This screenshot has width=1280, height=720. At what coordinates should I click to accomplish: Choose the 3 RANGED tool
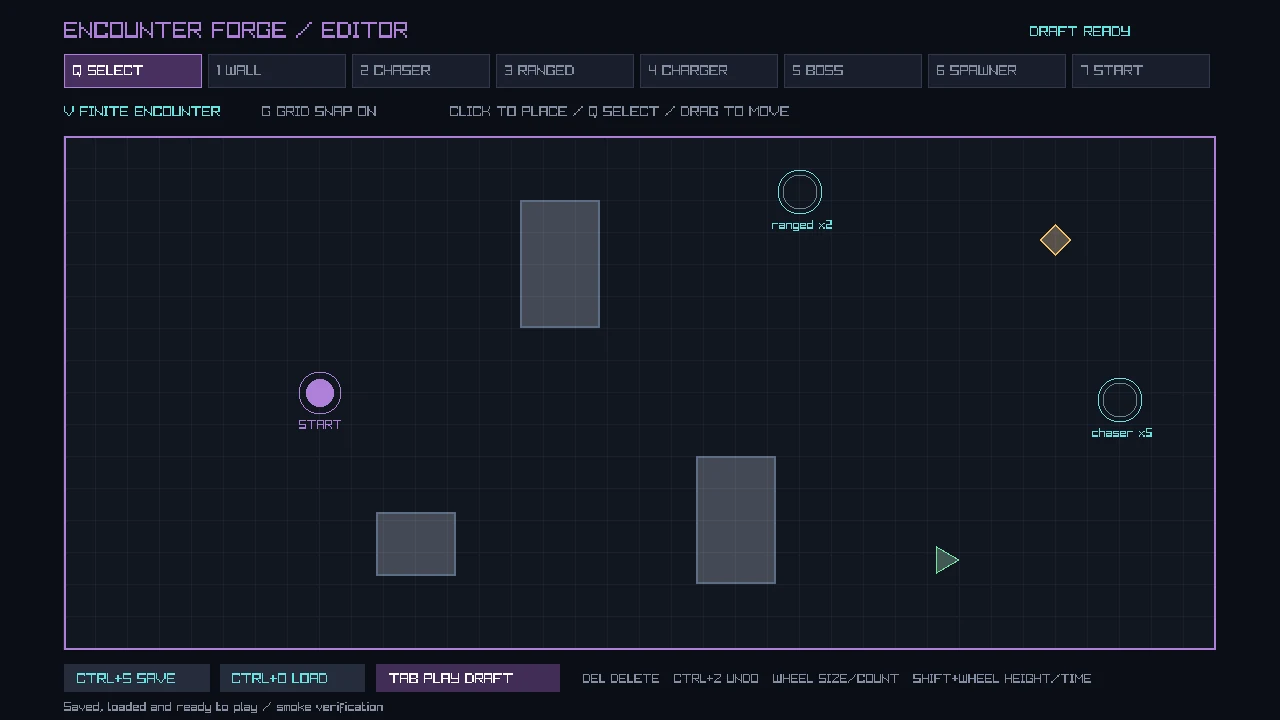point(565,71)
